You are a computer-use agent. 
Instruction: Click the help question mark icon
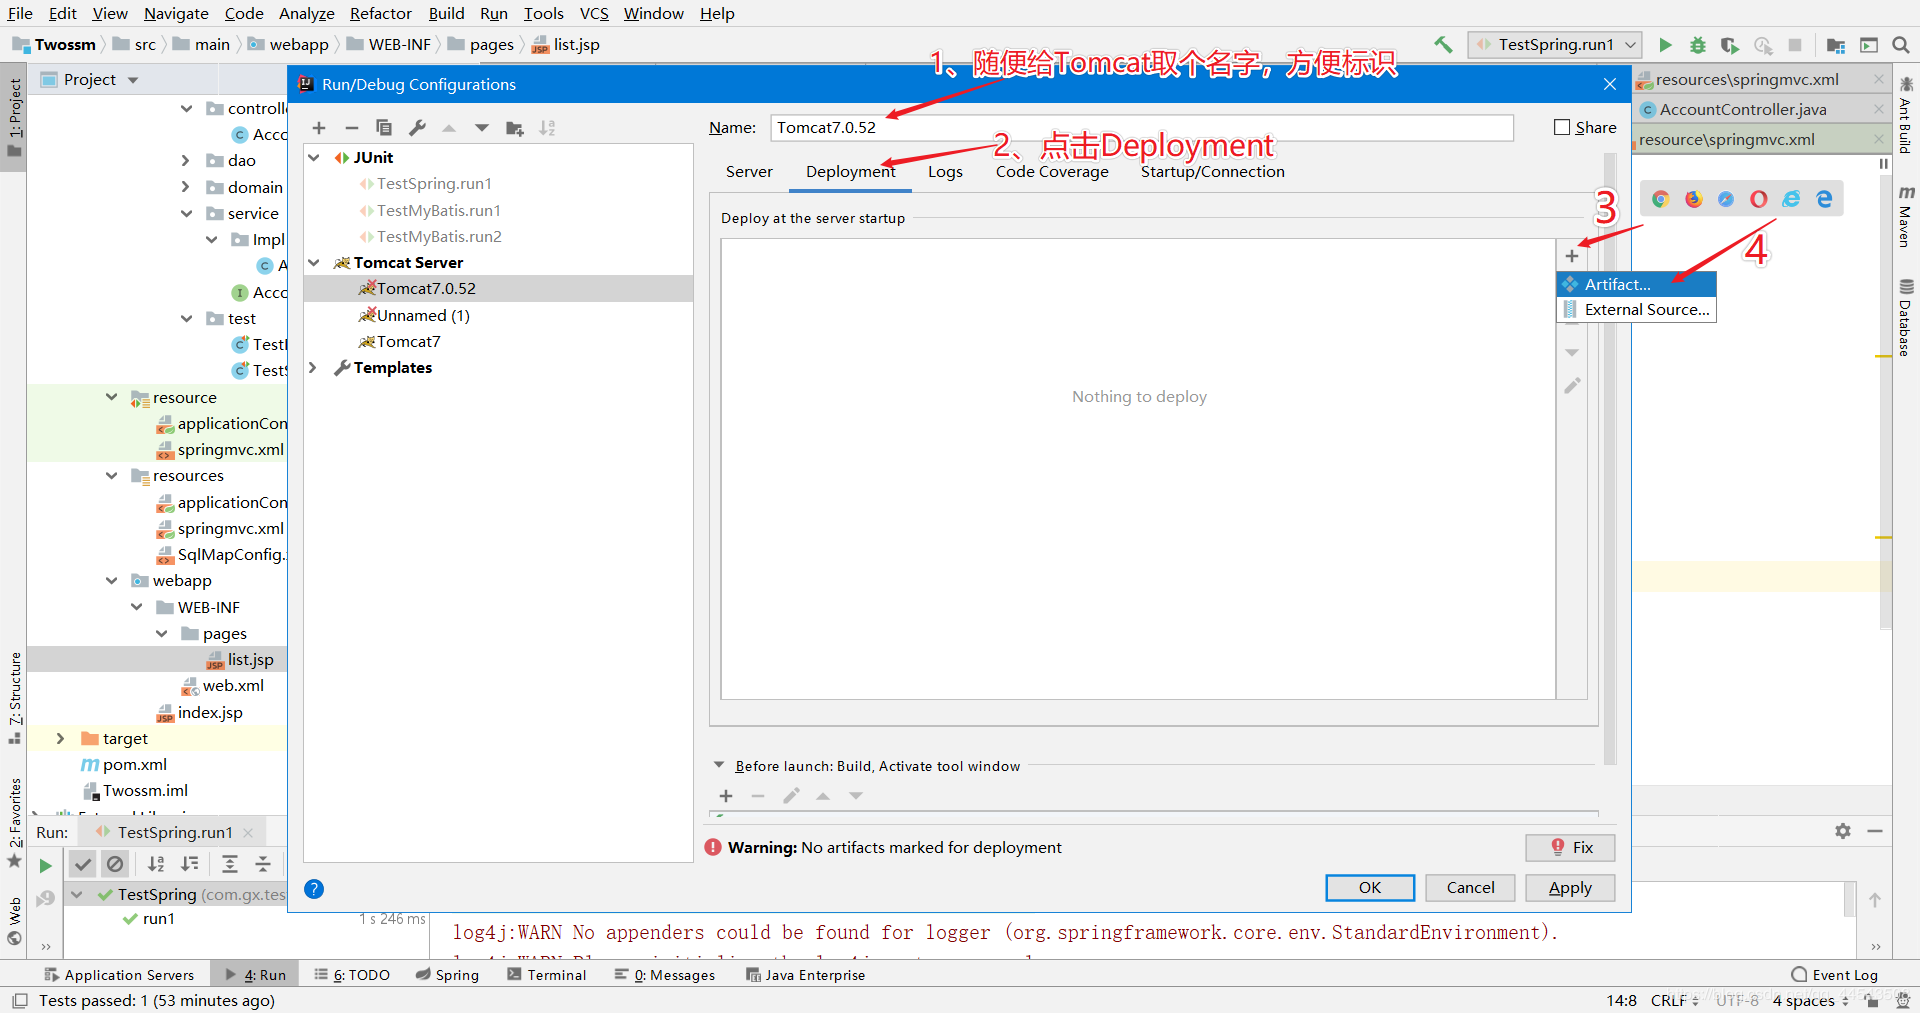click(314, 889)
